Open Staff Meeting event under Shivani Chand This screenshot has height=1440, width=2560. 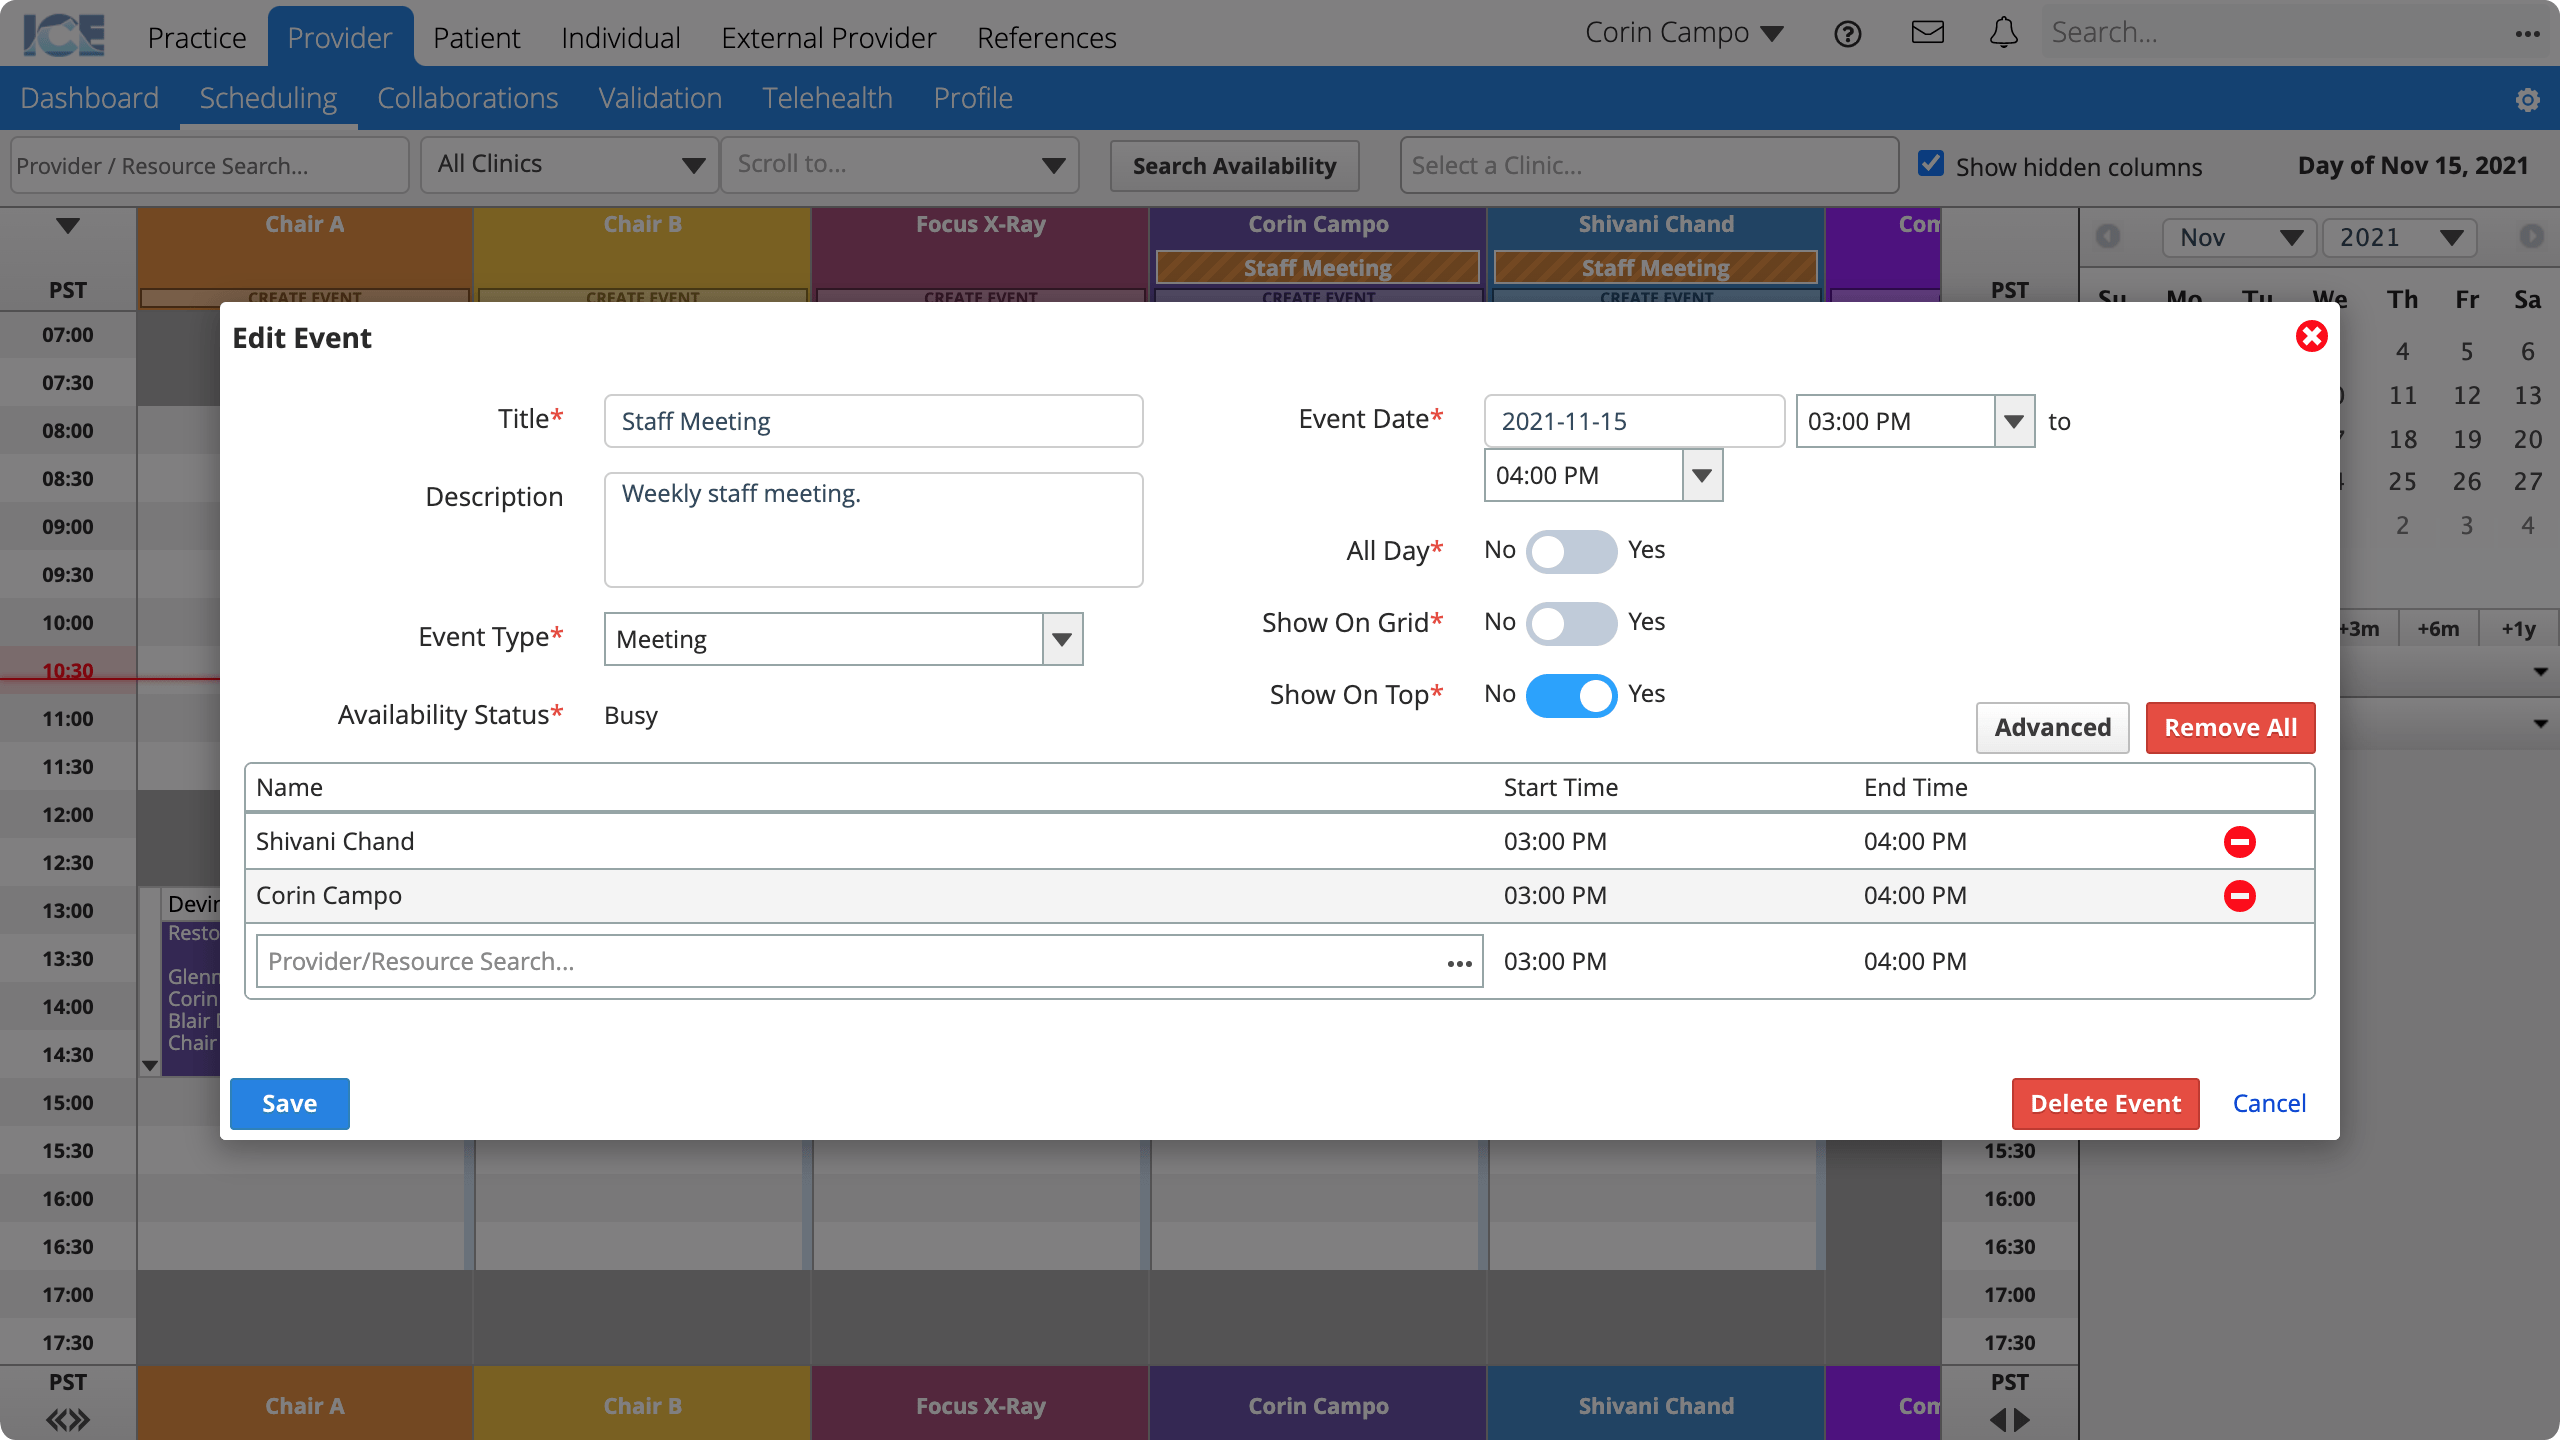[x=1655, y=268]
